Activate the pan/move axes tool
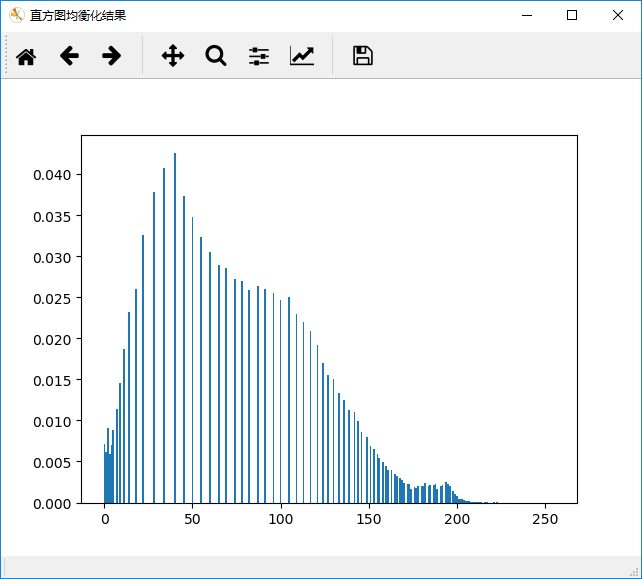The image size is (642, 579). tap(173, 56)
